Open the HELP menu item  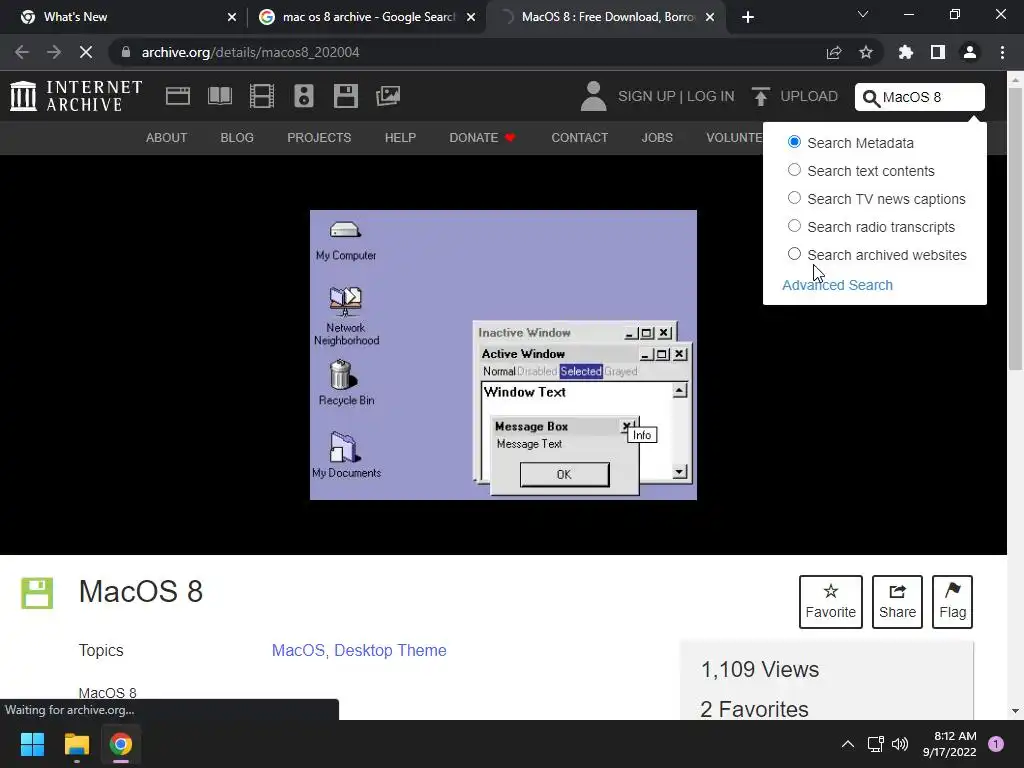(x=400, y=138)
